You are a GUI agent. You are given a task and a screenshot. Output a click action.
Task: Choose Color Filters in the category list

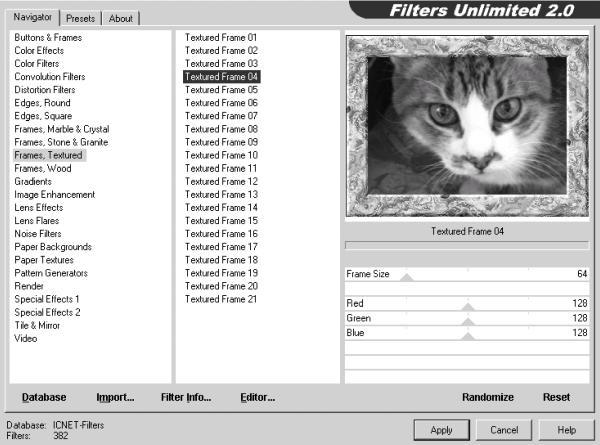click(37, 64)
